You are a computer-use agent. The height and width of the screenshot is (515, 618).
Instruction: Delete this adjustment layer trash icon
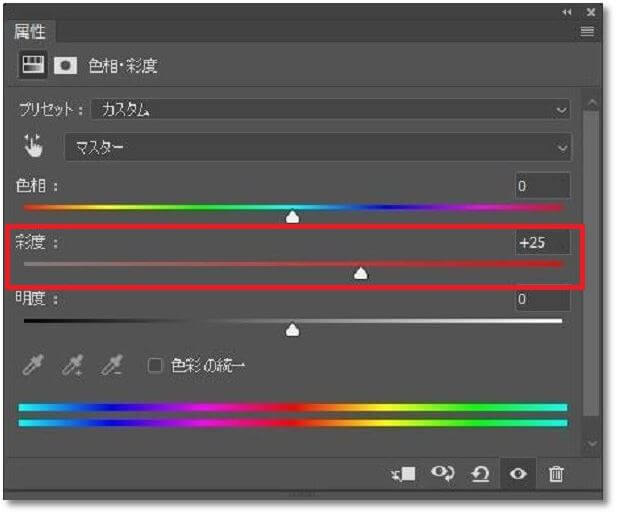556,474
